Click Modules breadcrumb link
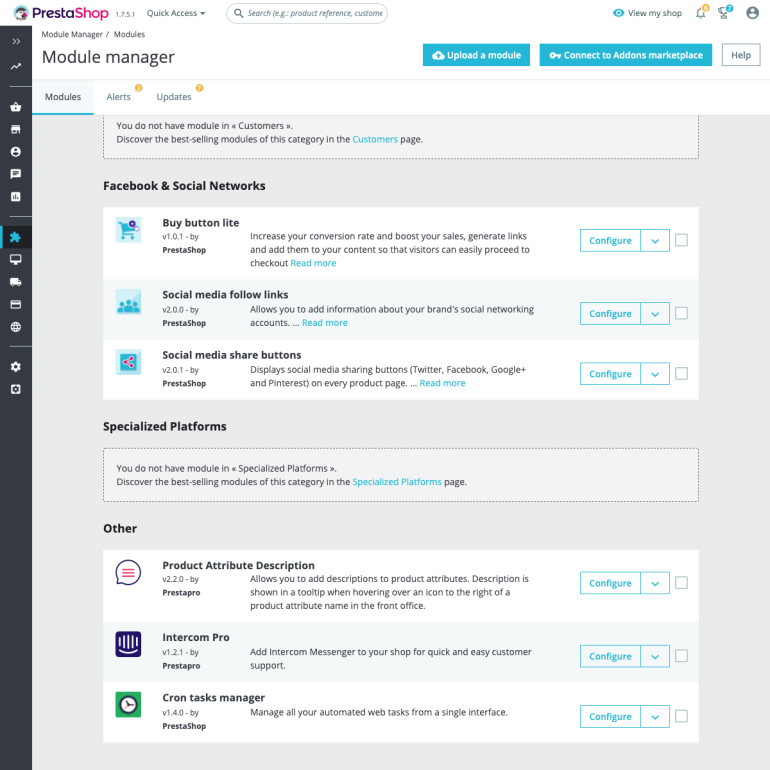Screen dimensions: 770x770 (x=129, y=34)
